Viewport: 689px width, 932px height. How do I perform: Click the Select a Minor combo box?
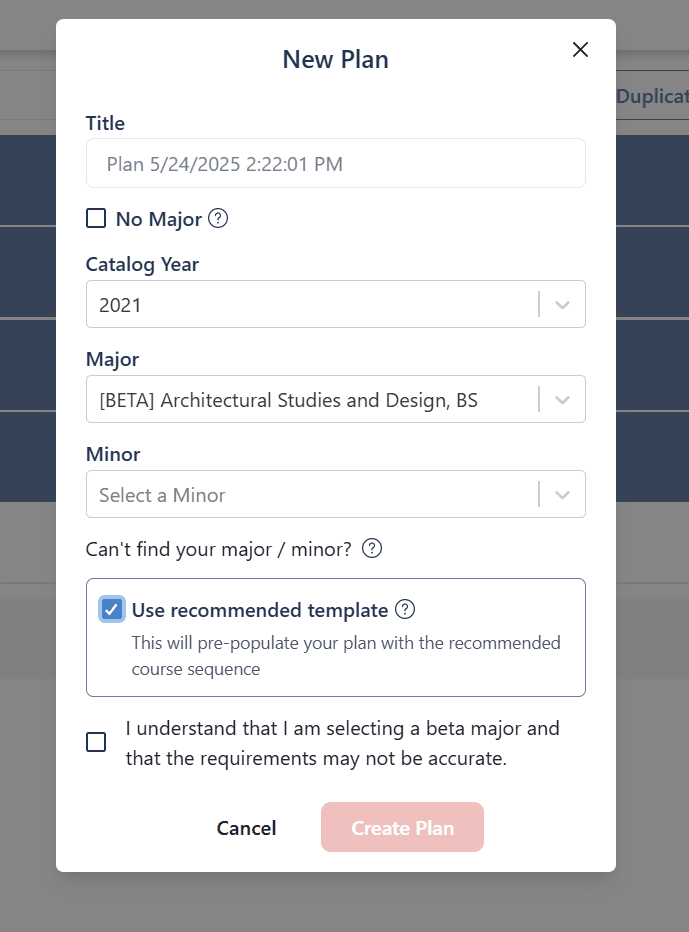tap(300, 494)
